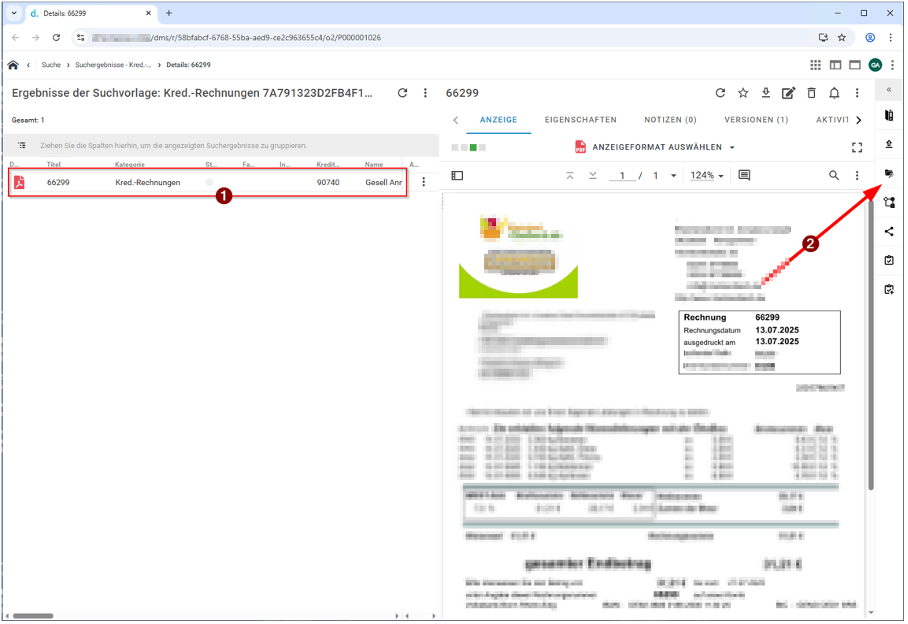This screenshot has height=624, width=908.
Task: Click upload icon in right sidebar
Action: pos(889,144)
